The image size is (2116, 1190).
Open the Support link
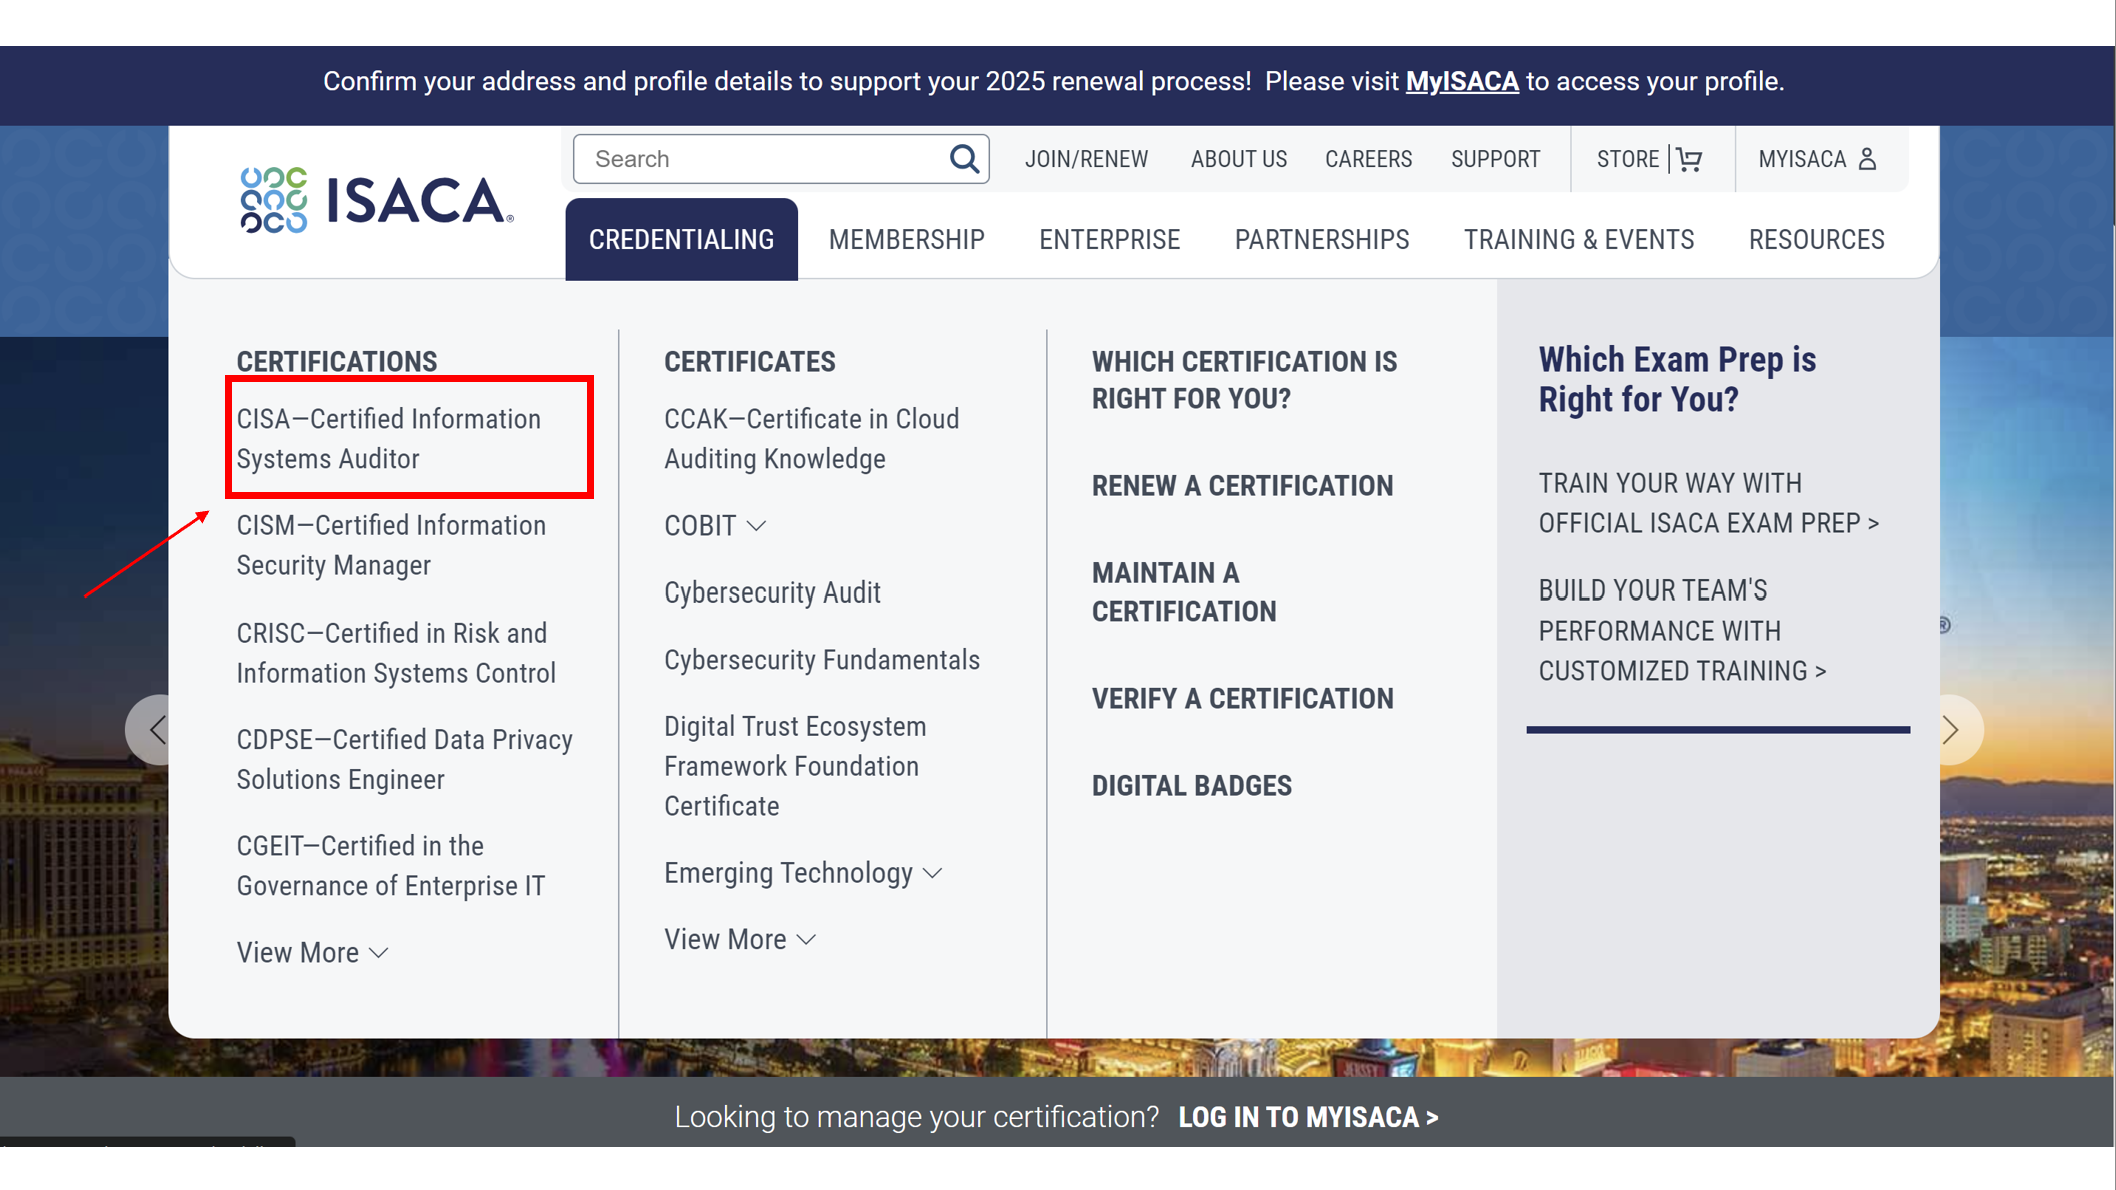(1495, 159)
